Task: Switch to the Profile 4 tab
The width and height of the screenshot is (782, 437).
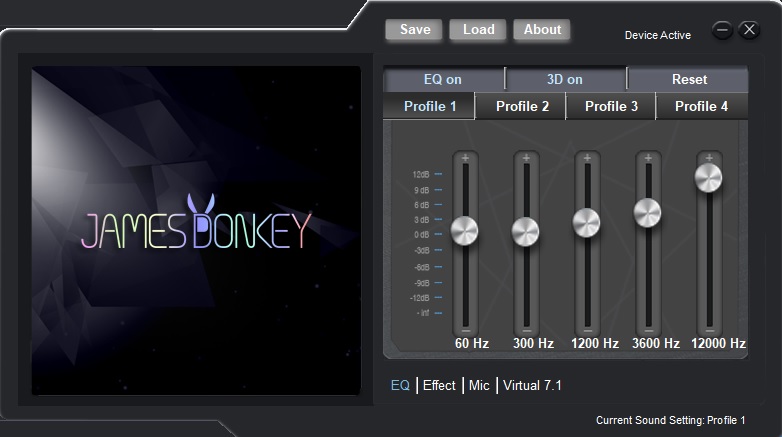Action: click(x=701, y=106)
